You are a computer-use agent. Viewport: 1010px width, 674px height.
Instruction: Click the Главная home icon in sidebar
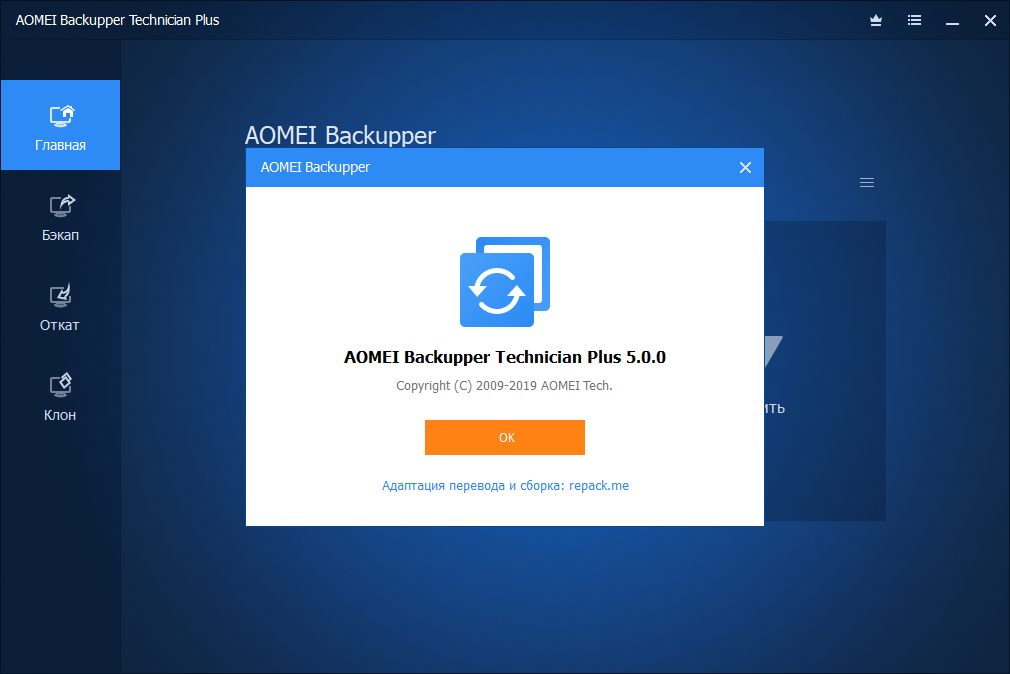pyautogui.click(x=61, y=115)
